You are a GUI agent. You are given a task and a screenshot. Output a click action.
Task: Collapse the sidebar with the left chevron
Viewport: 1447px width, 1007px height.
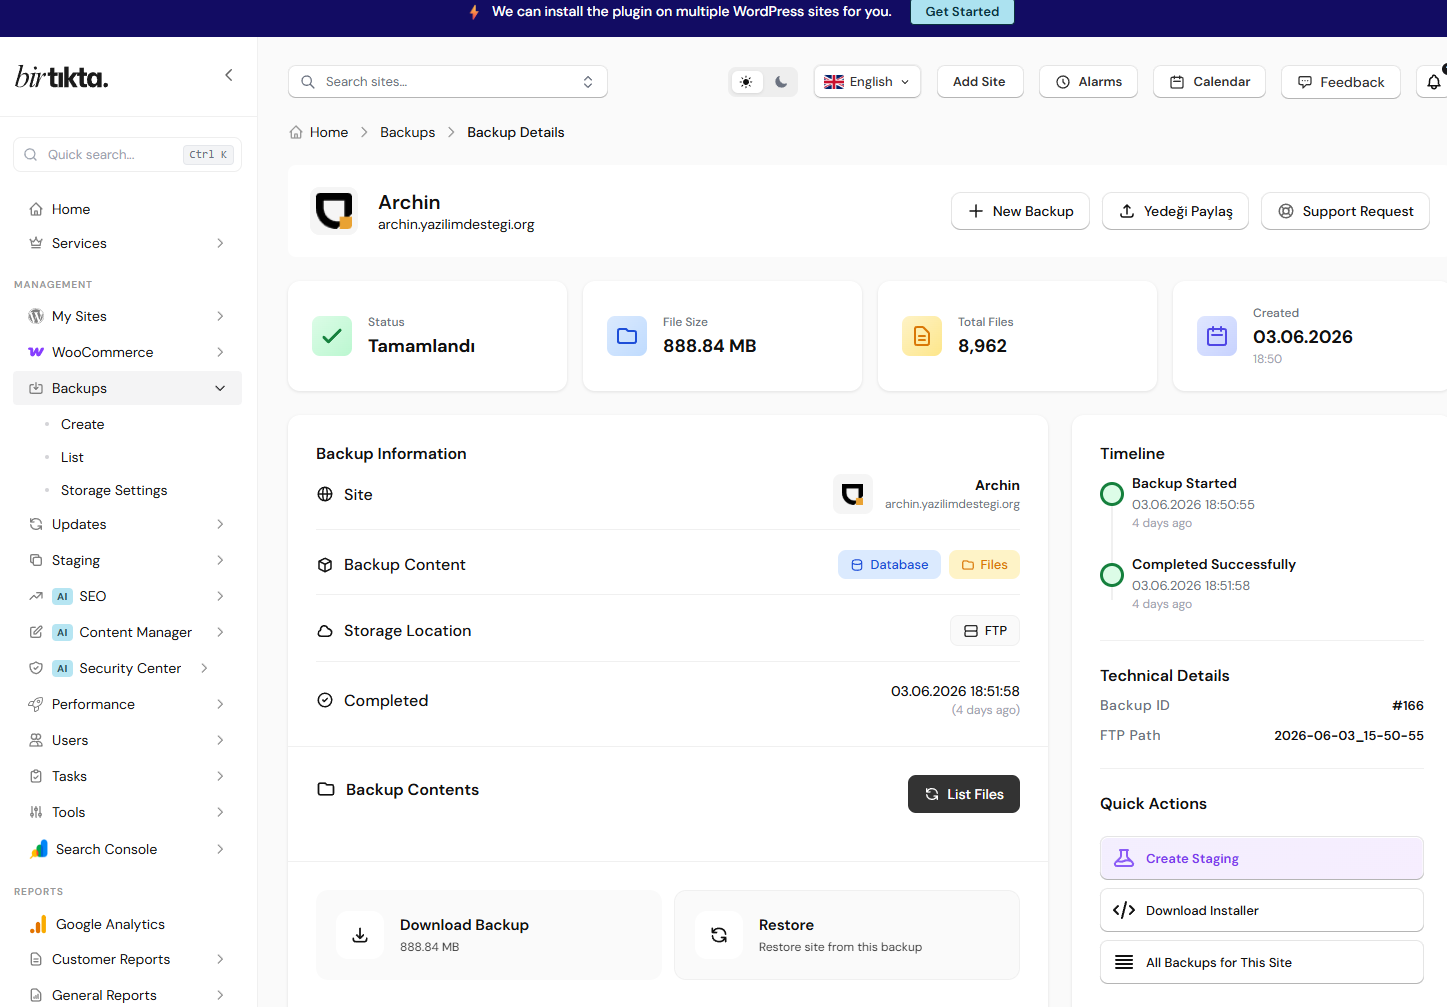click(x=229, y=75)
